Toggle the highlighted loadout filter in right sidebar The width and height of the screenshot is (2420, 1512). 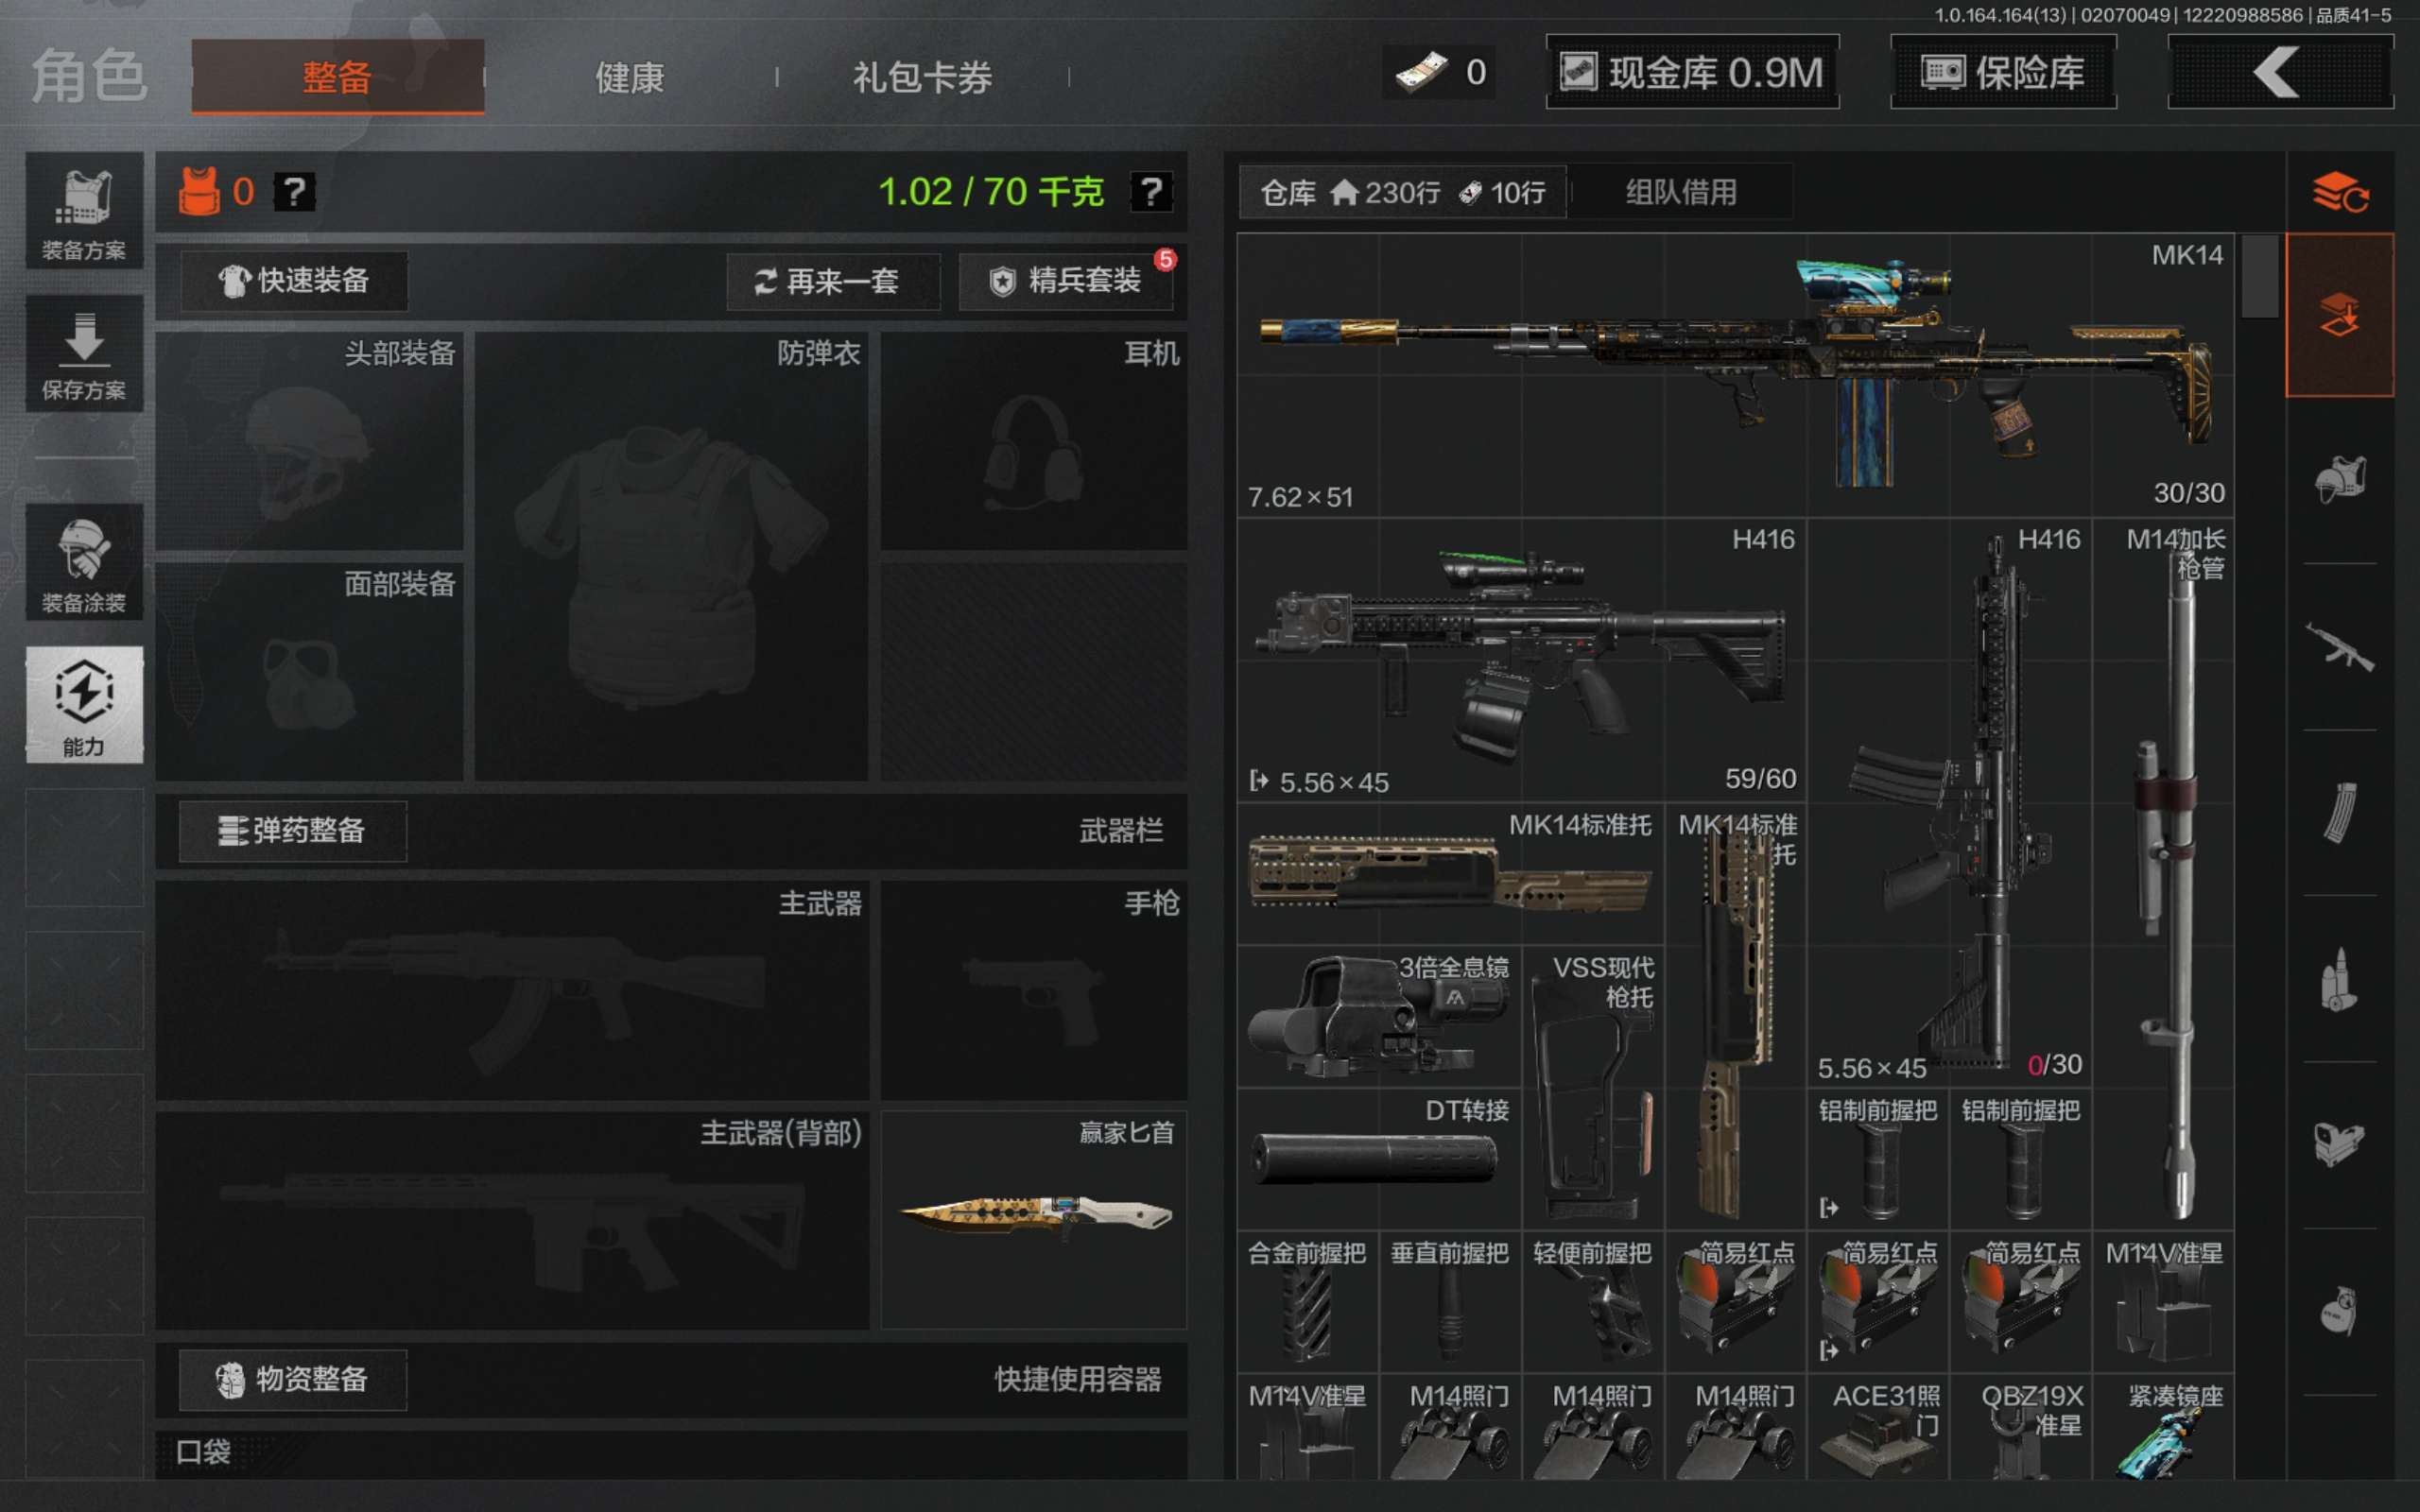pos(2339,314)
